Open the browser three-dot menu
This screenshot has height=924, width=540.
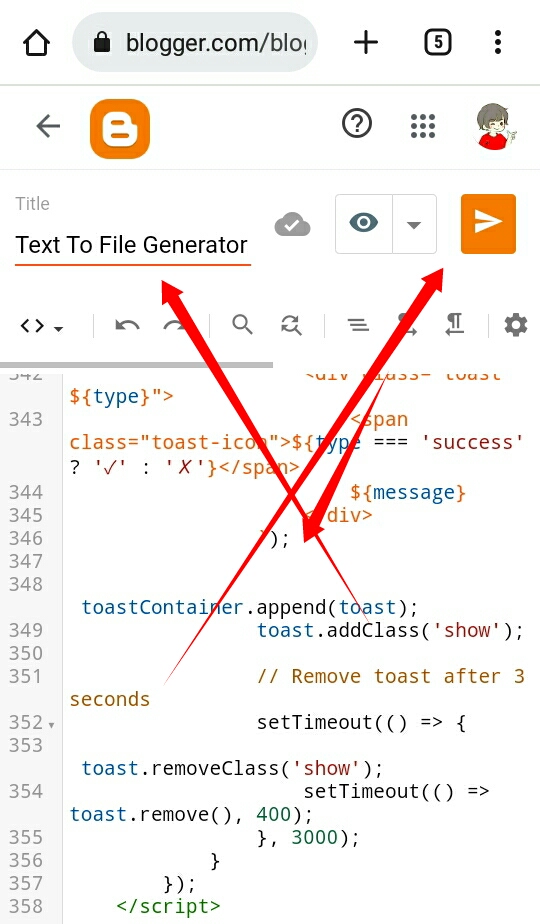click(x=498, y=42)
